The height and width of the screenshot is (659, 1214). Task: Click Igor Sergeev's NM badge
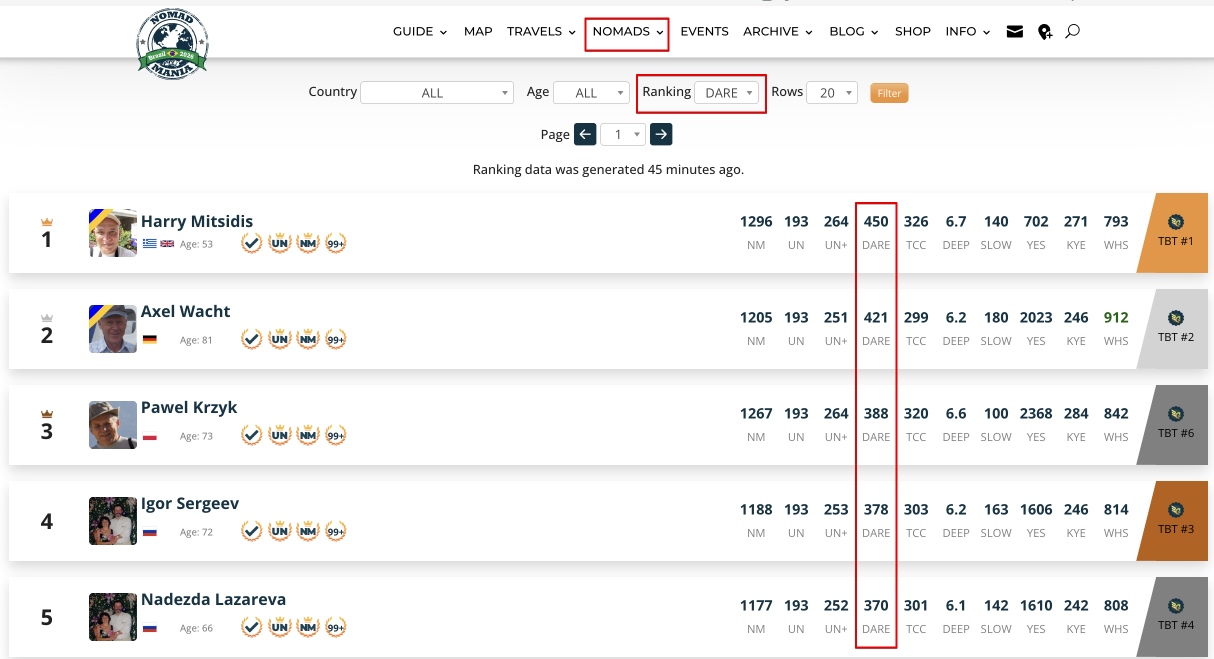308,531
